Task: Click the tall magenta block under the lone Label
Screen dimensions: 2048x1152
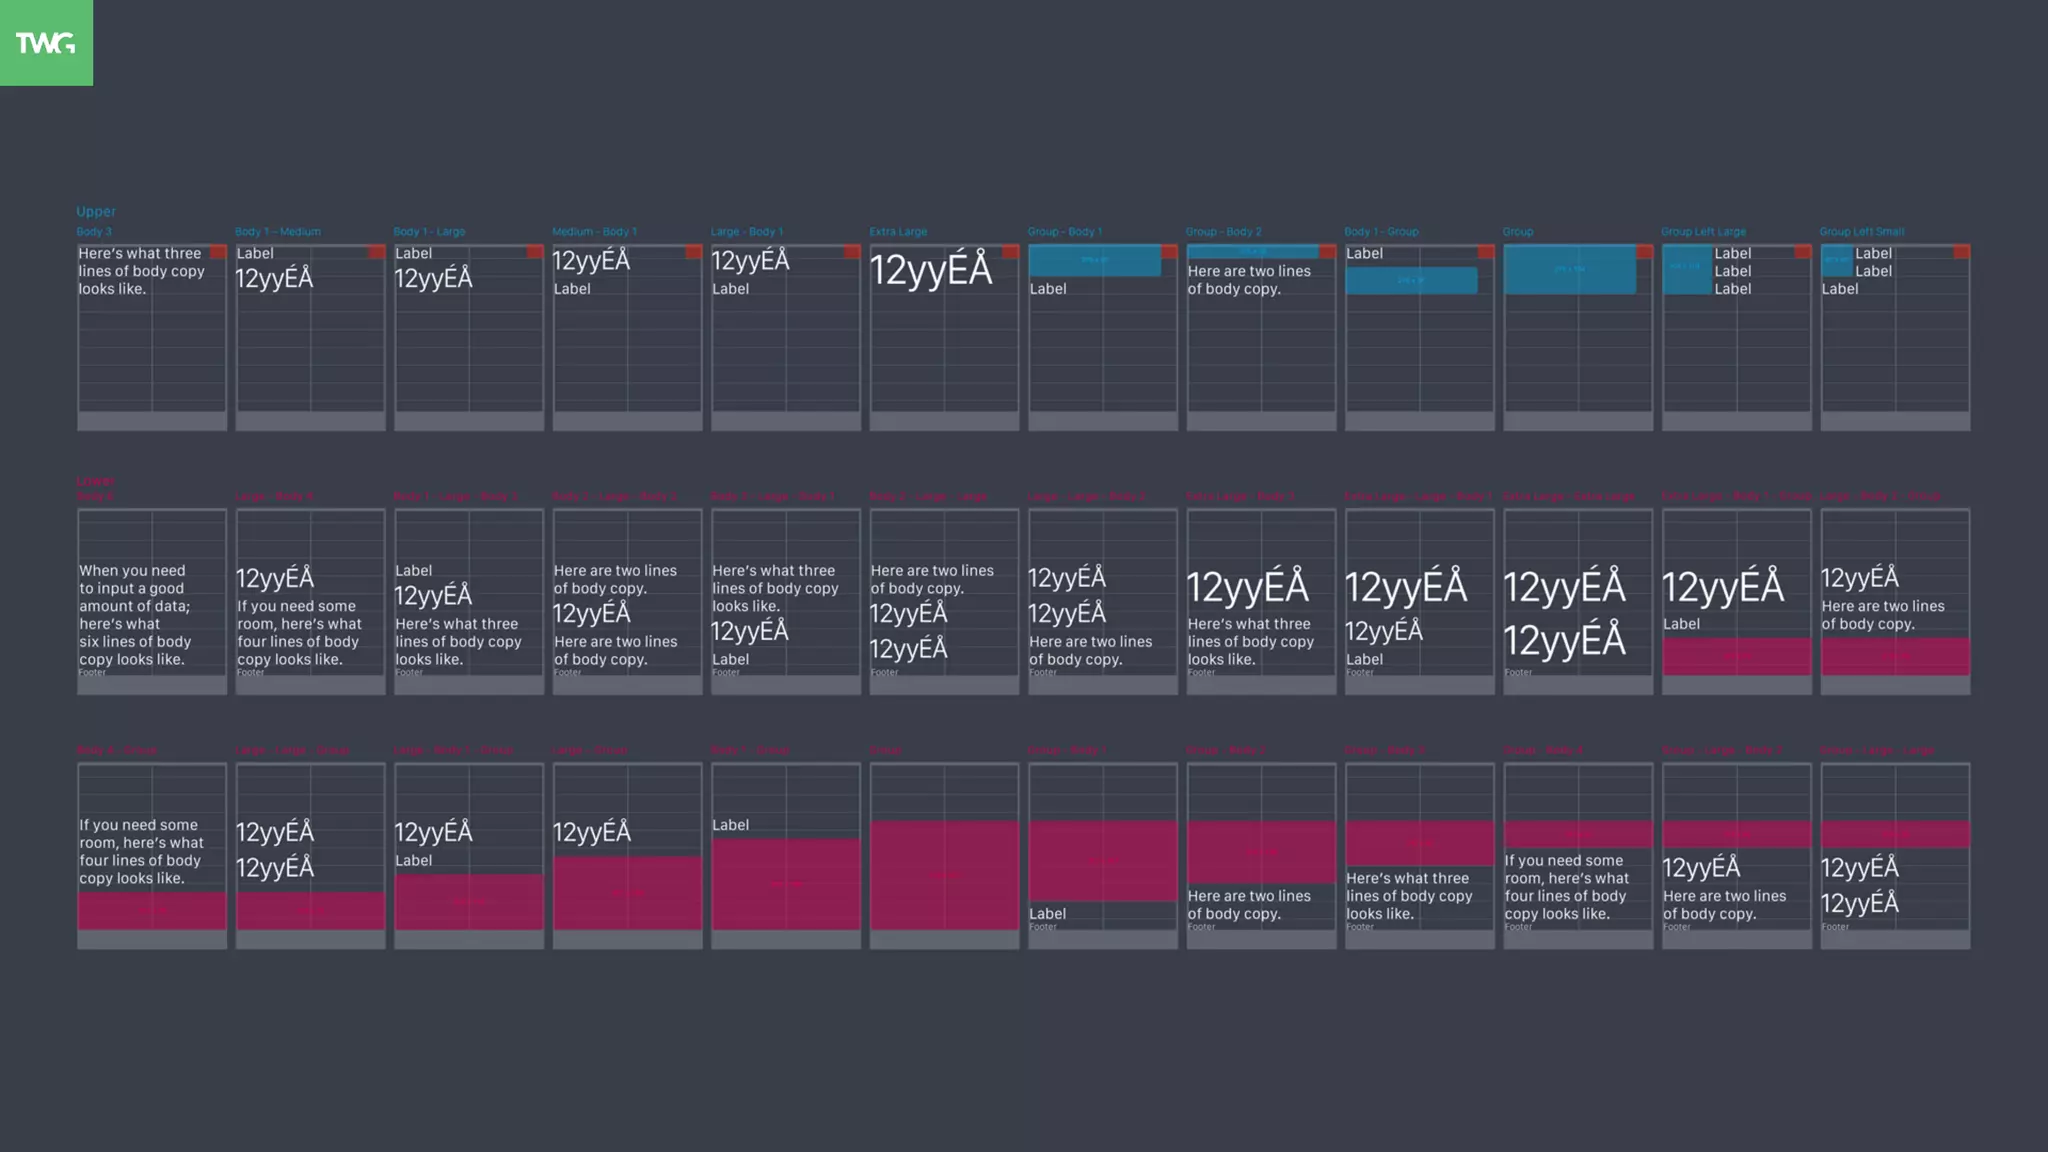Action: [x=785, y=884]
